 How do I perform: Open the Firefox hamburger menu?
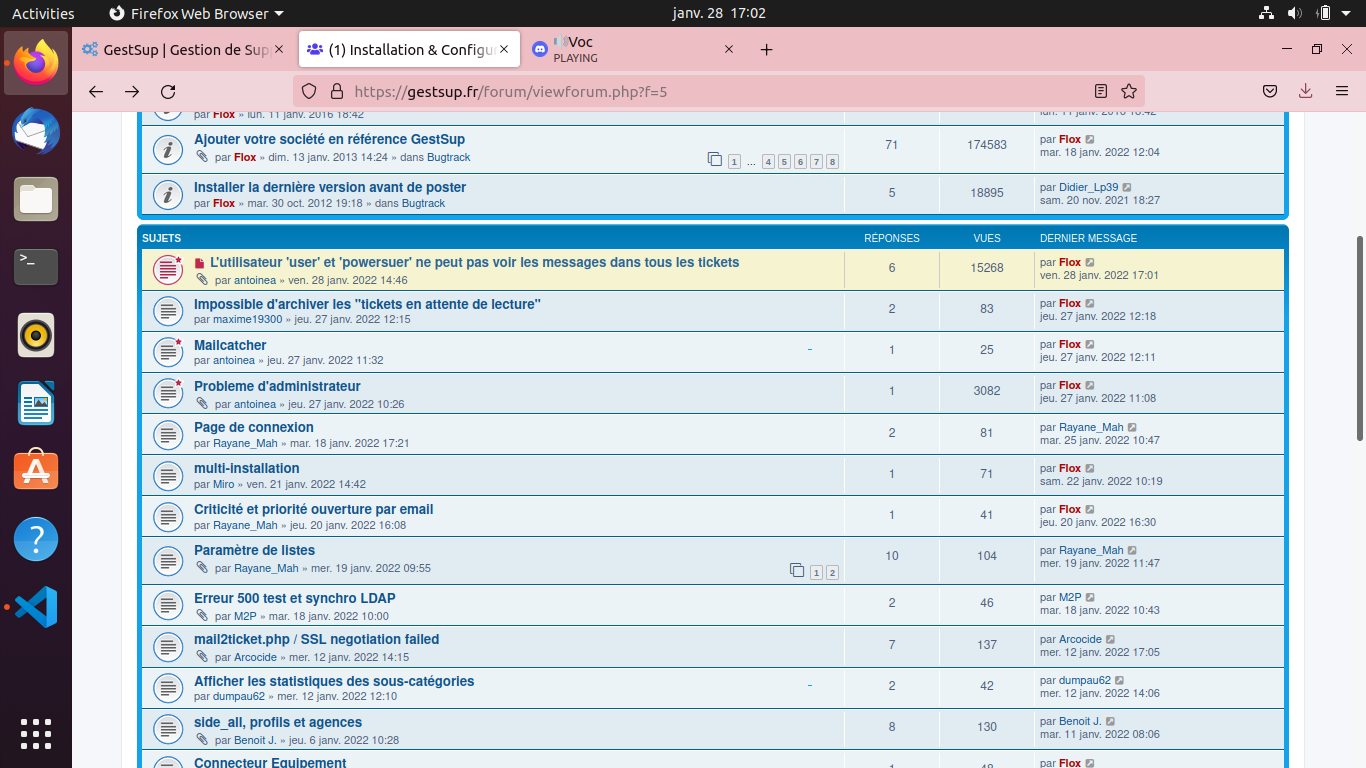(1342, 91)
